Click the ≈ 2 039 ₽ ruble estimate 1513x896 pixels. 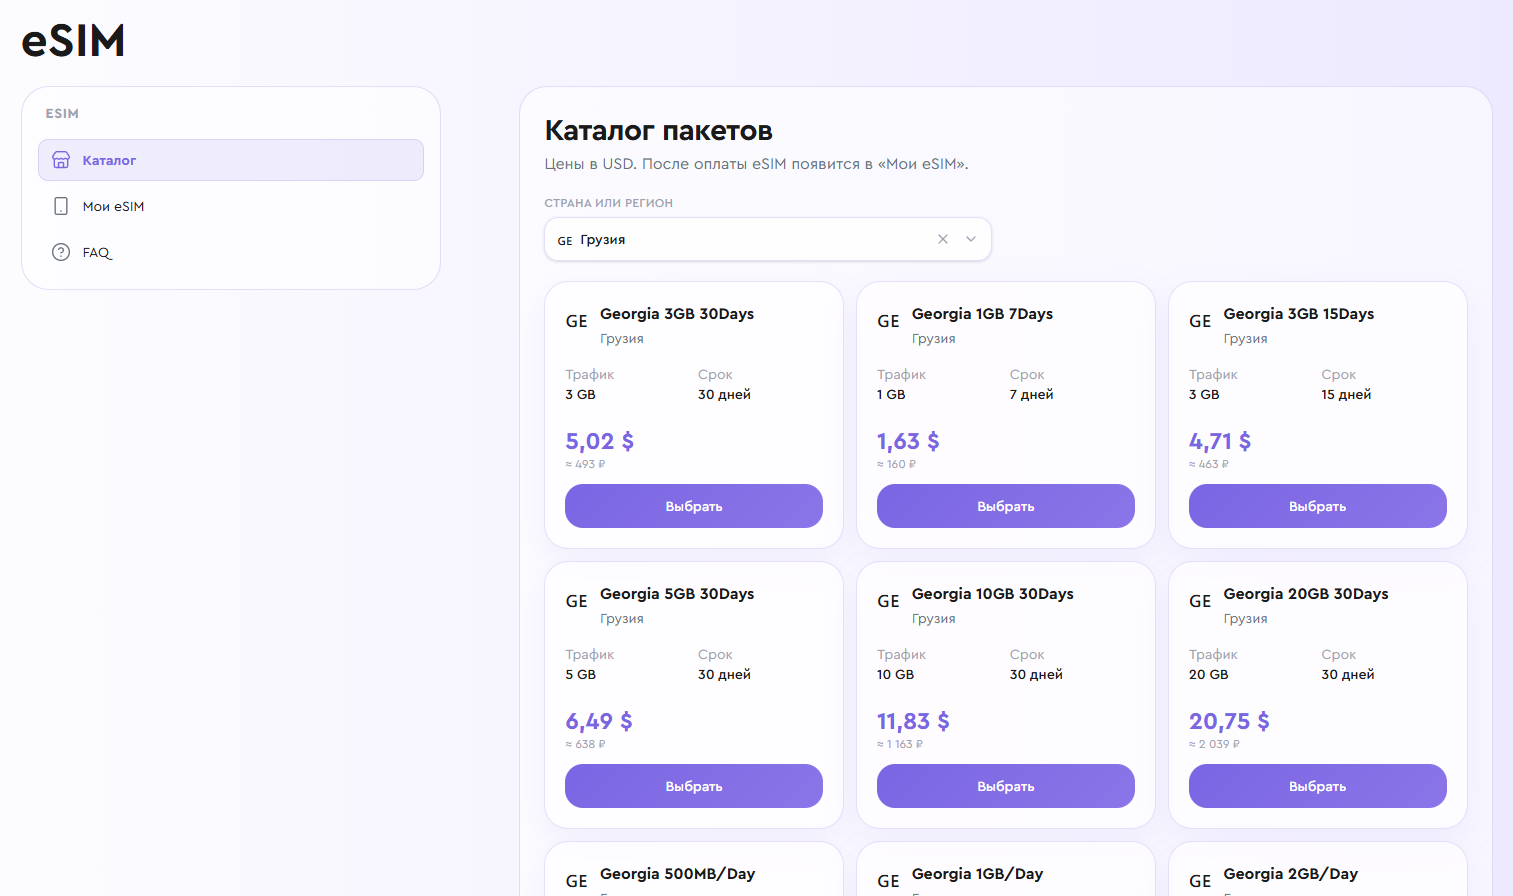(1214, 744)
